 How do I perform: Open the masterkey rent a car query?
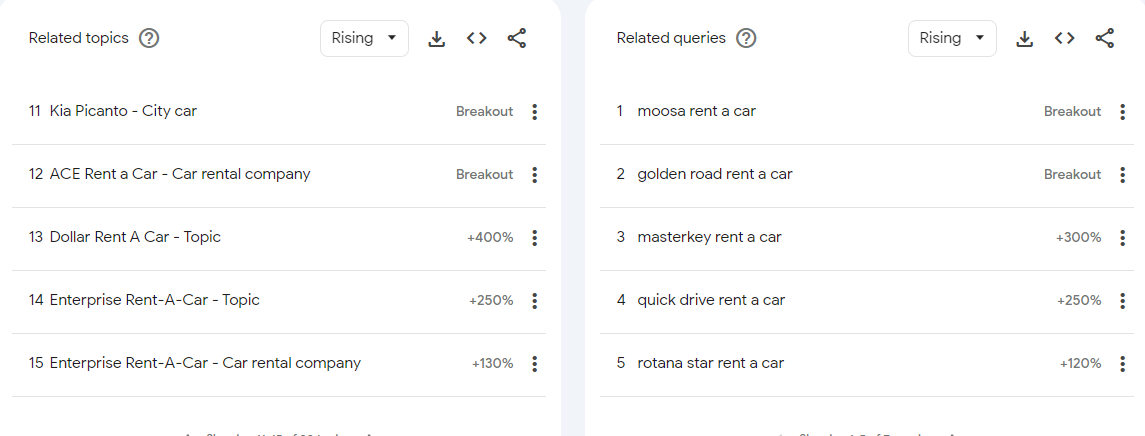(709, 237)
